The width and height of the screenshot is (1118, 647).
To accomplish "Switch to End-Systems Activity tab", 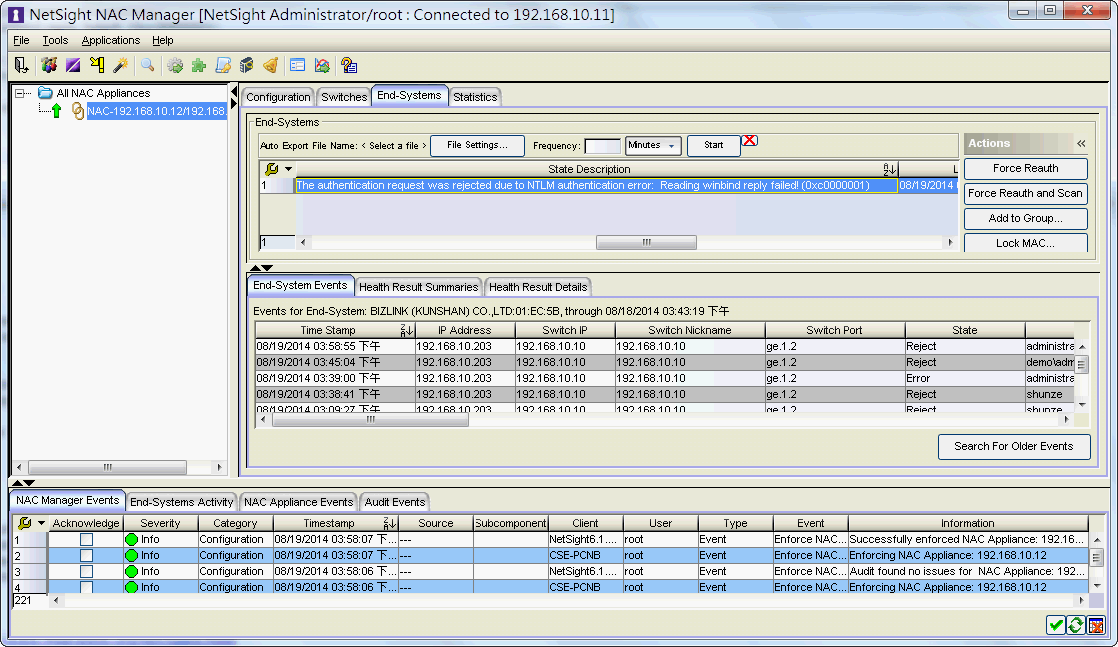I will (182, 502).
